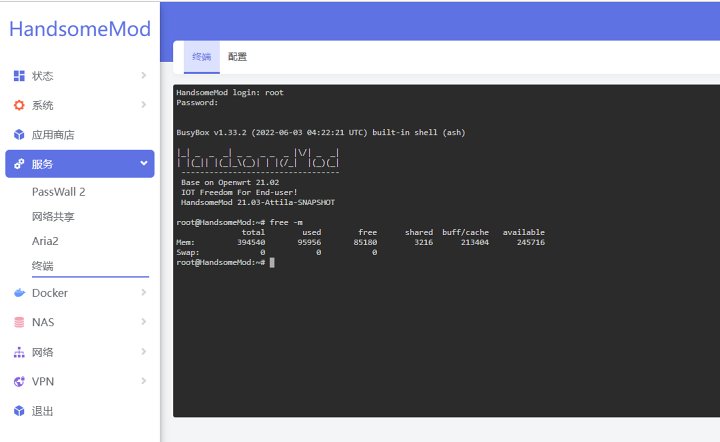Click the 退出 cube icon
Viewport: 720px width, 442px height.
tap(19, 411)
